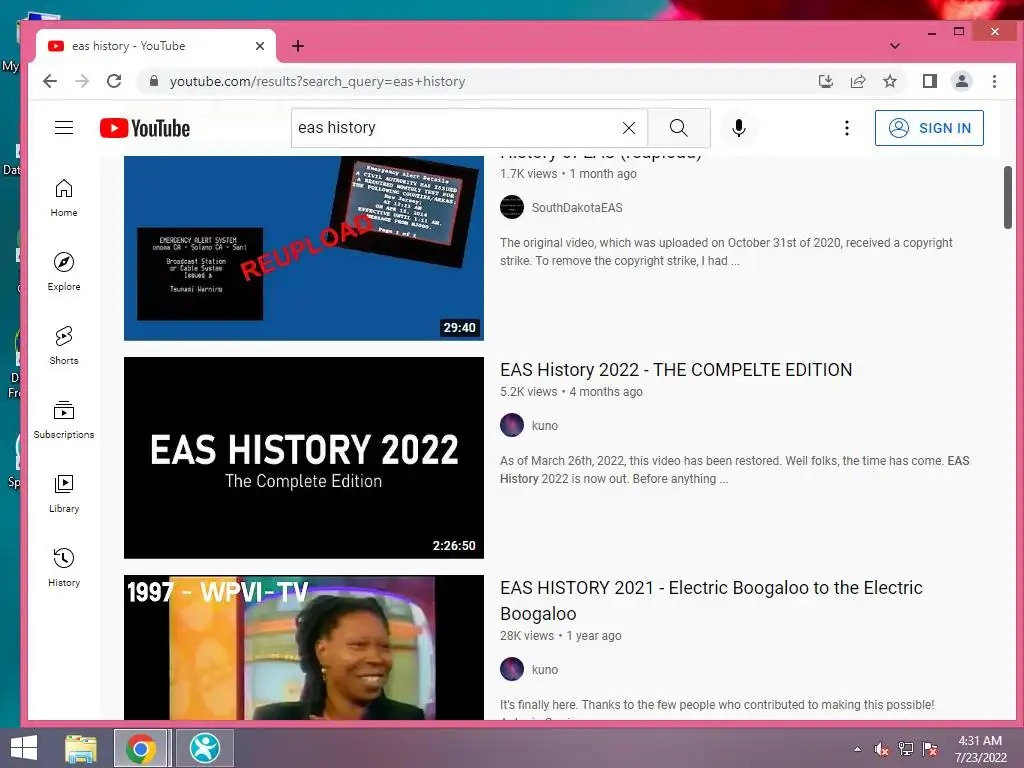
Task: Open the EAS HISTORY 2022 thumbnail
Action: point(304,458)
